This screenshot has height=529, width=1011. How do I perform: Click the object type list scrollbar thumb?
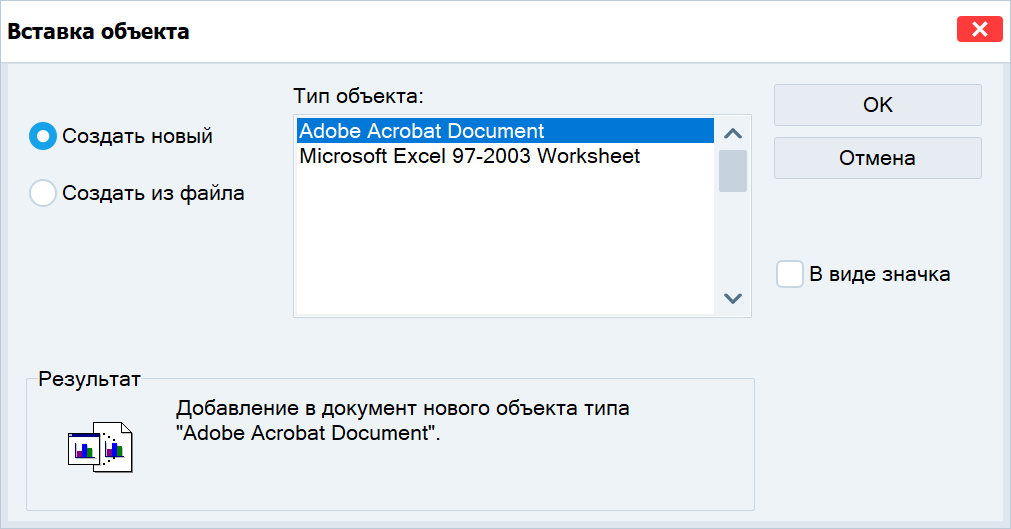coord(733,170)
